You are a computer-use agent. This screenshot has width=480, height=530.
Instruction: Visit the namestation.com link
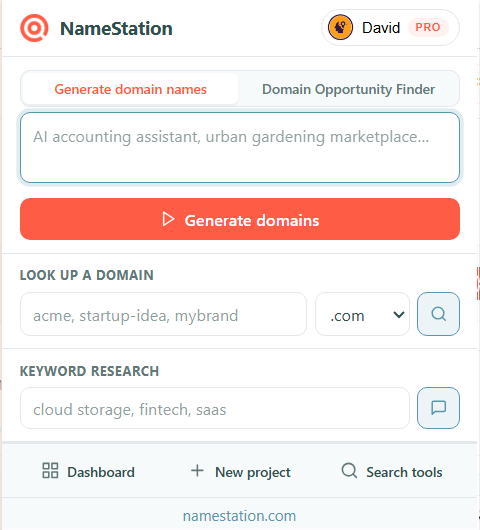coord(239,516)
